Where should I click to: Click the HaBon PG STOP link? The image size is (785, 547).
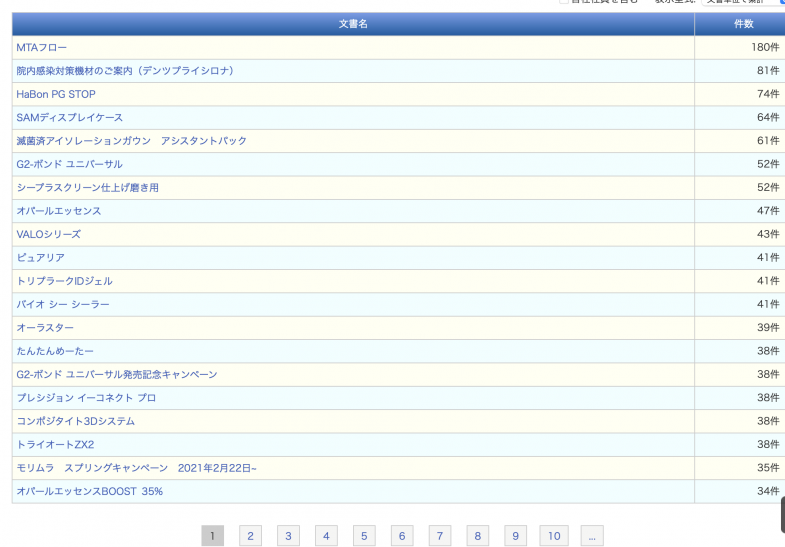[56, 94]
